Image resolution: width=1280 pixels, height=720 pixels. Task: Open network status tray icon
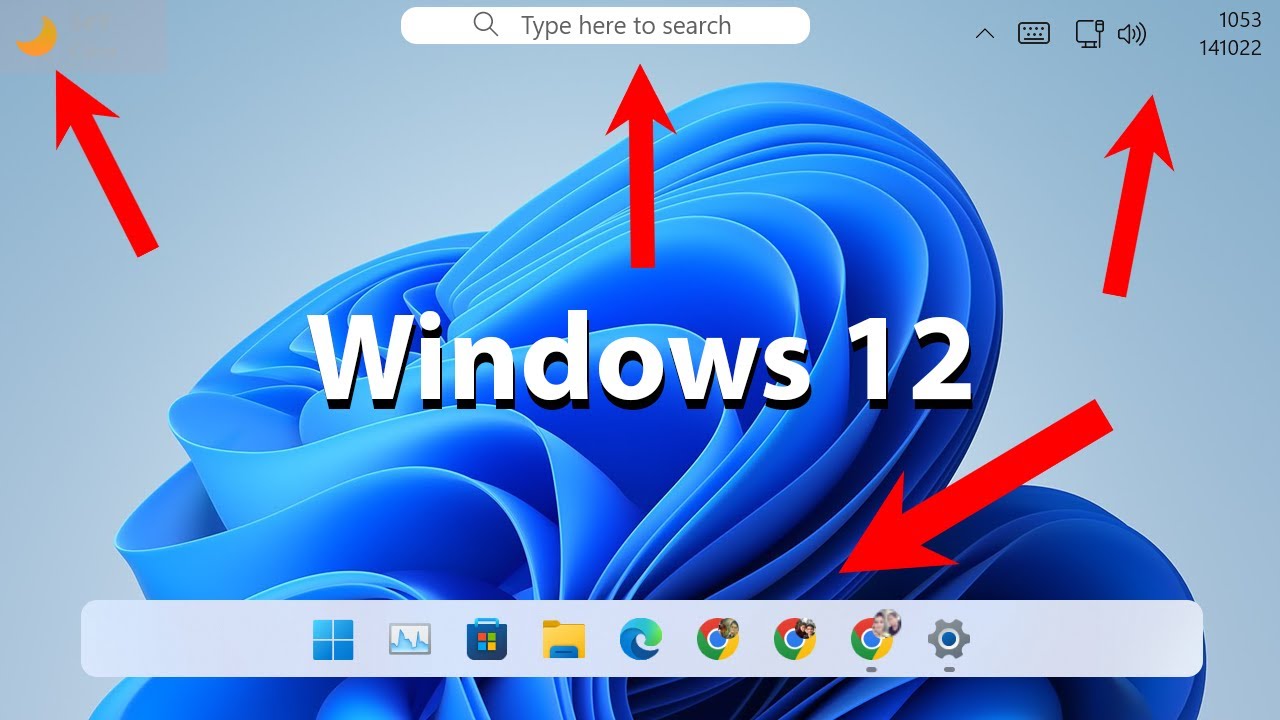(x=1089, y=33)
